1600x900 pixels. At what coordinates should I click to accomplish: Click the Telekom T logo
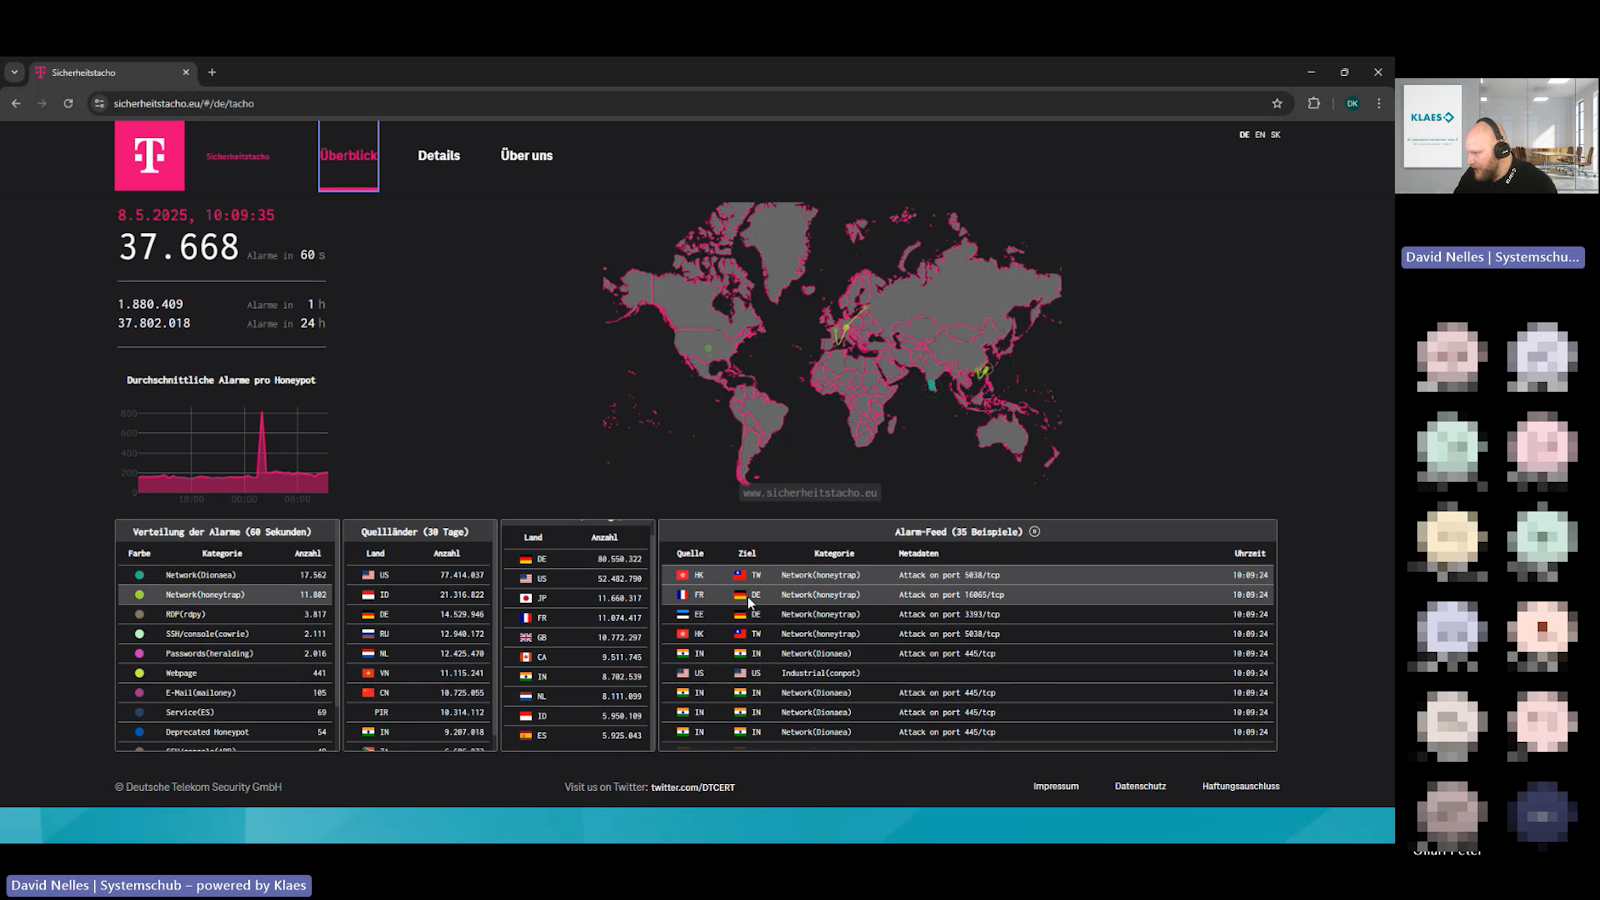click(x=150, y=156)
